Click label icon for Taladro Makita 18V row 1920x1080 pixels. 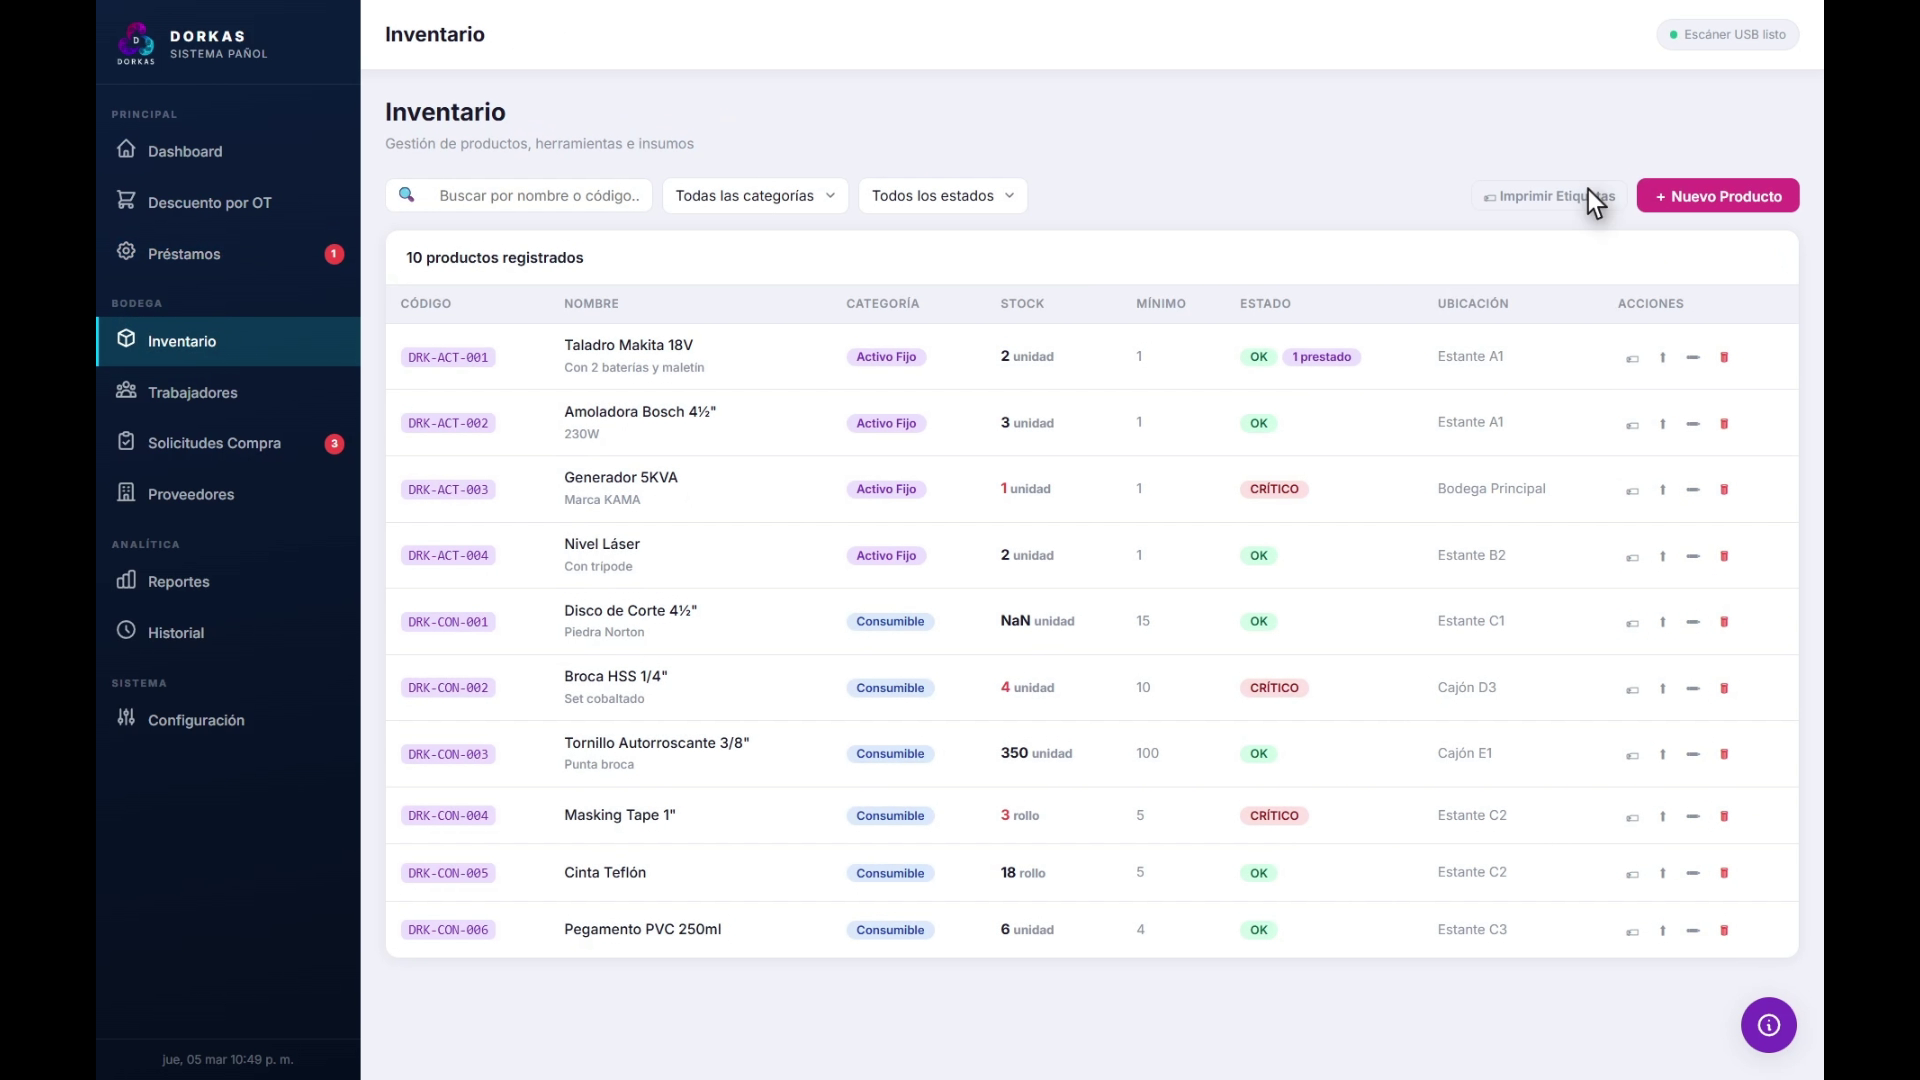click(x=1632, y=358)
